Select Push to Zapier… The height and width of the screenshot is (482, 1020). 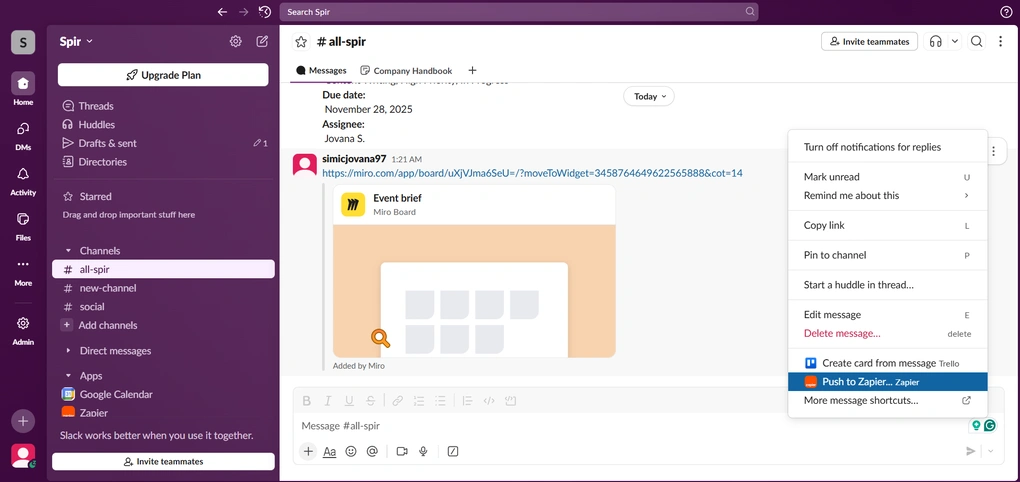pyautogui.click(x=887, y=382)
